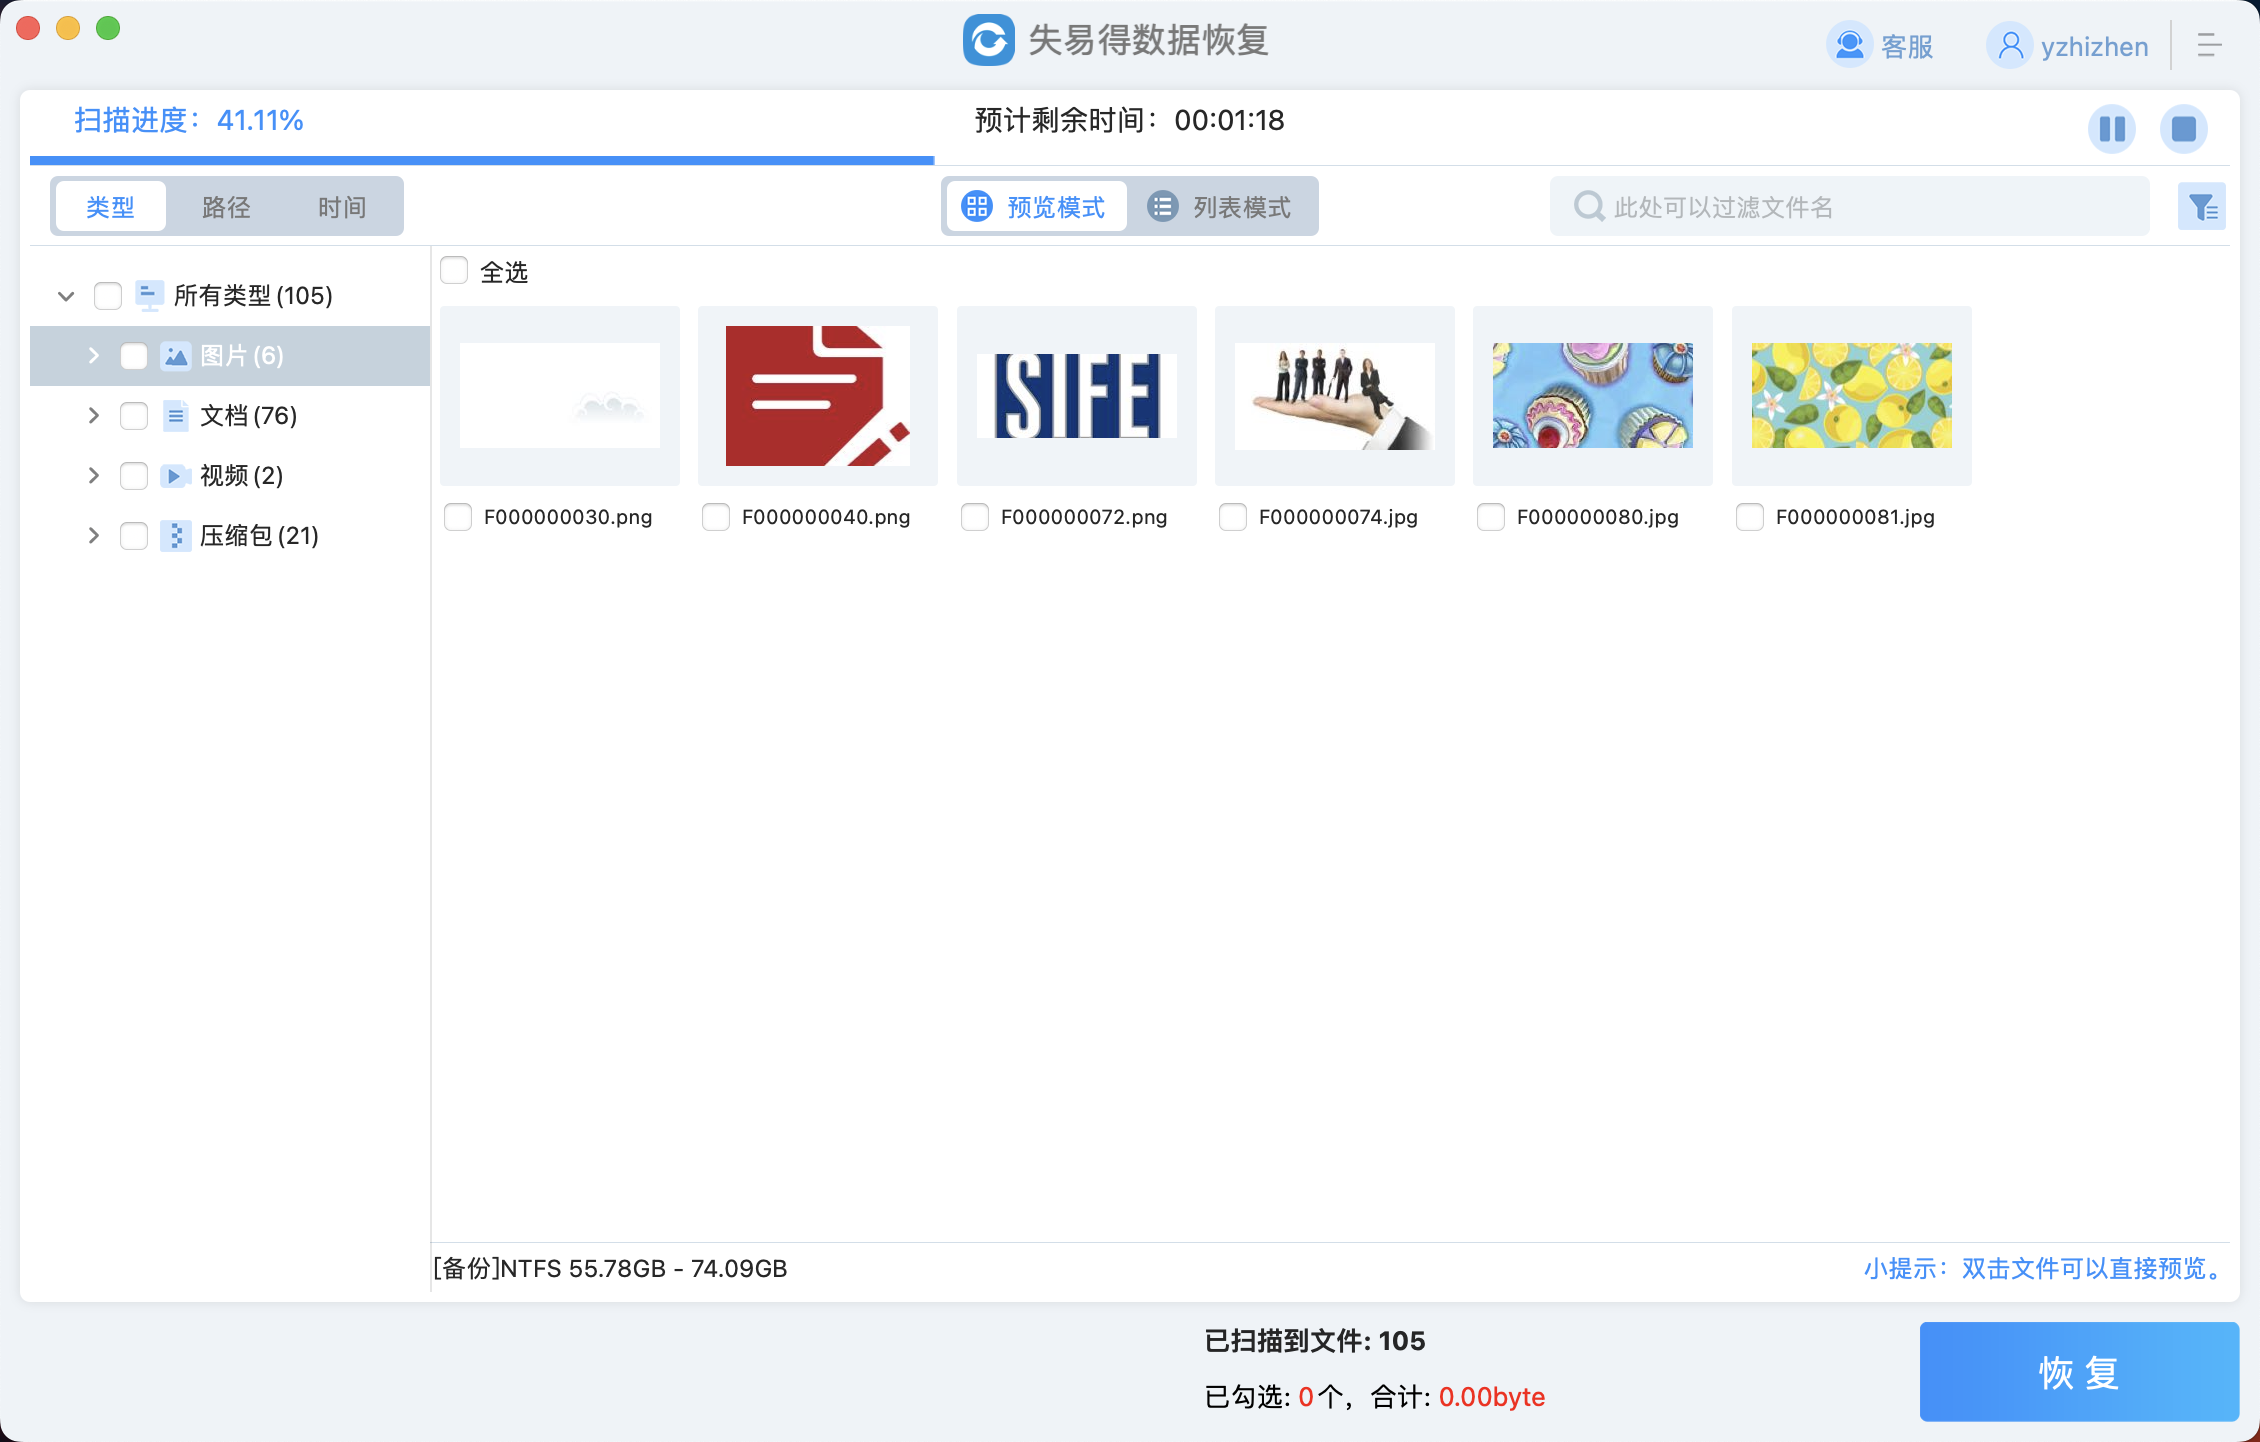Click the grid icon in 预览模式
This screenshot has height=1442, width=2260.
point(977,207)
